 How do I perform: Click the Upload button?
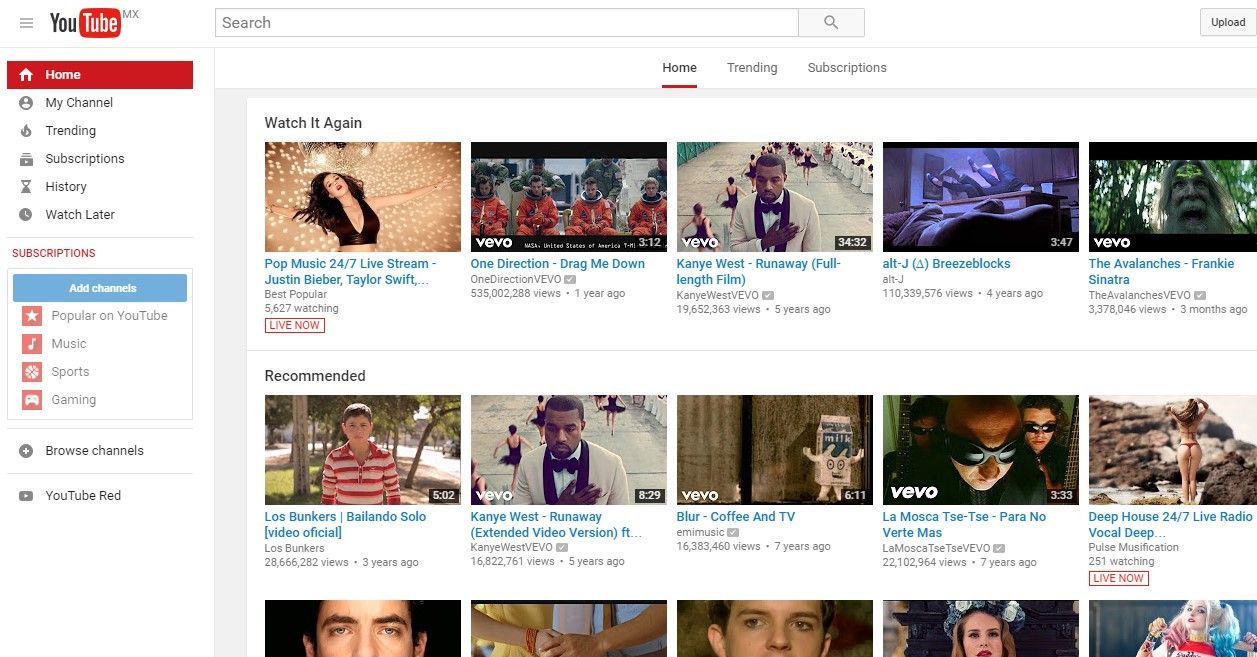pyautogui.click(x=1227, y=21)
